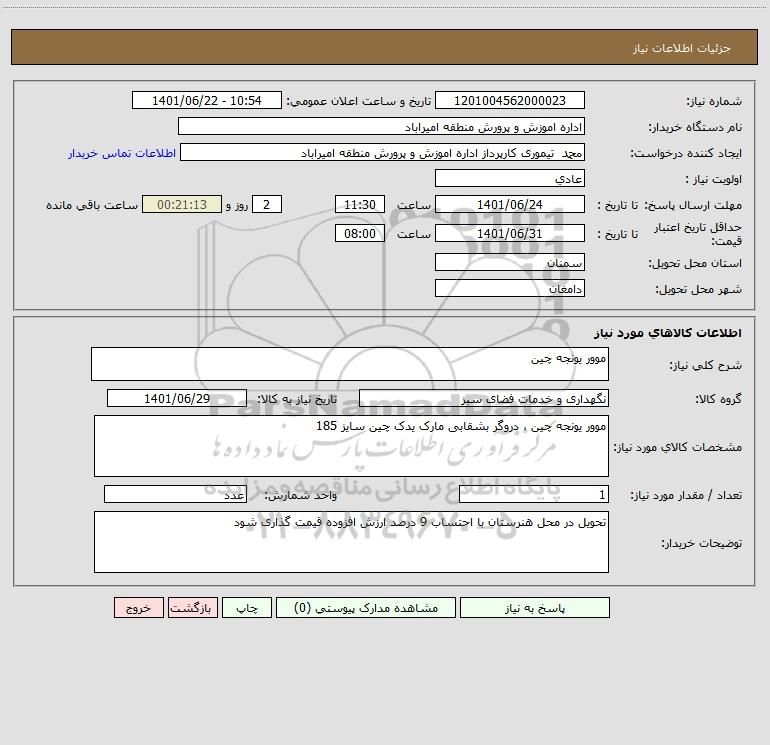The height and width of the screenshot is (745, 770).
Task: Click the label شماره نیاز
Action: (x=714, y=101)
